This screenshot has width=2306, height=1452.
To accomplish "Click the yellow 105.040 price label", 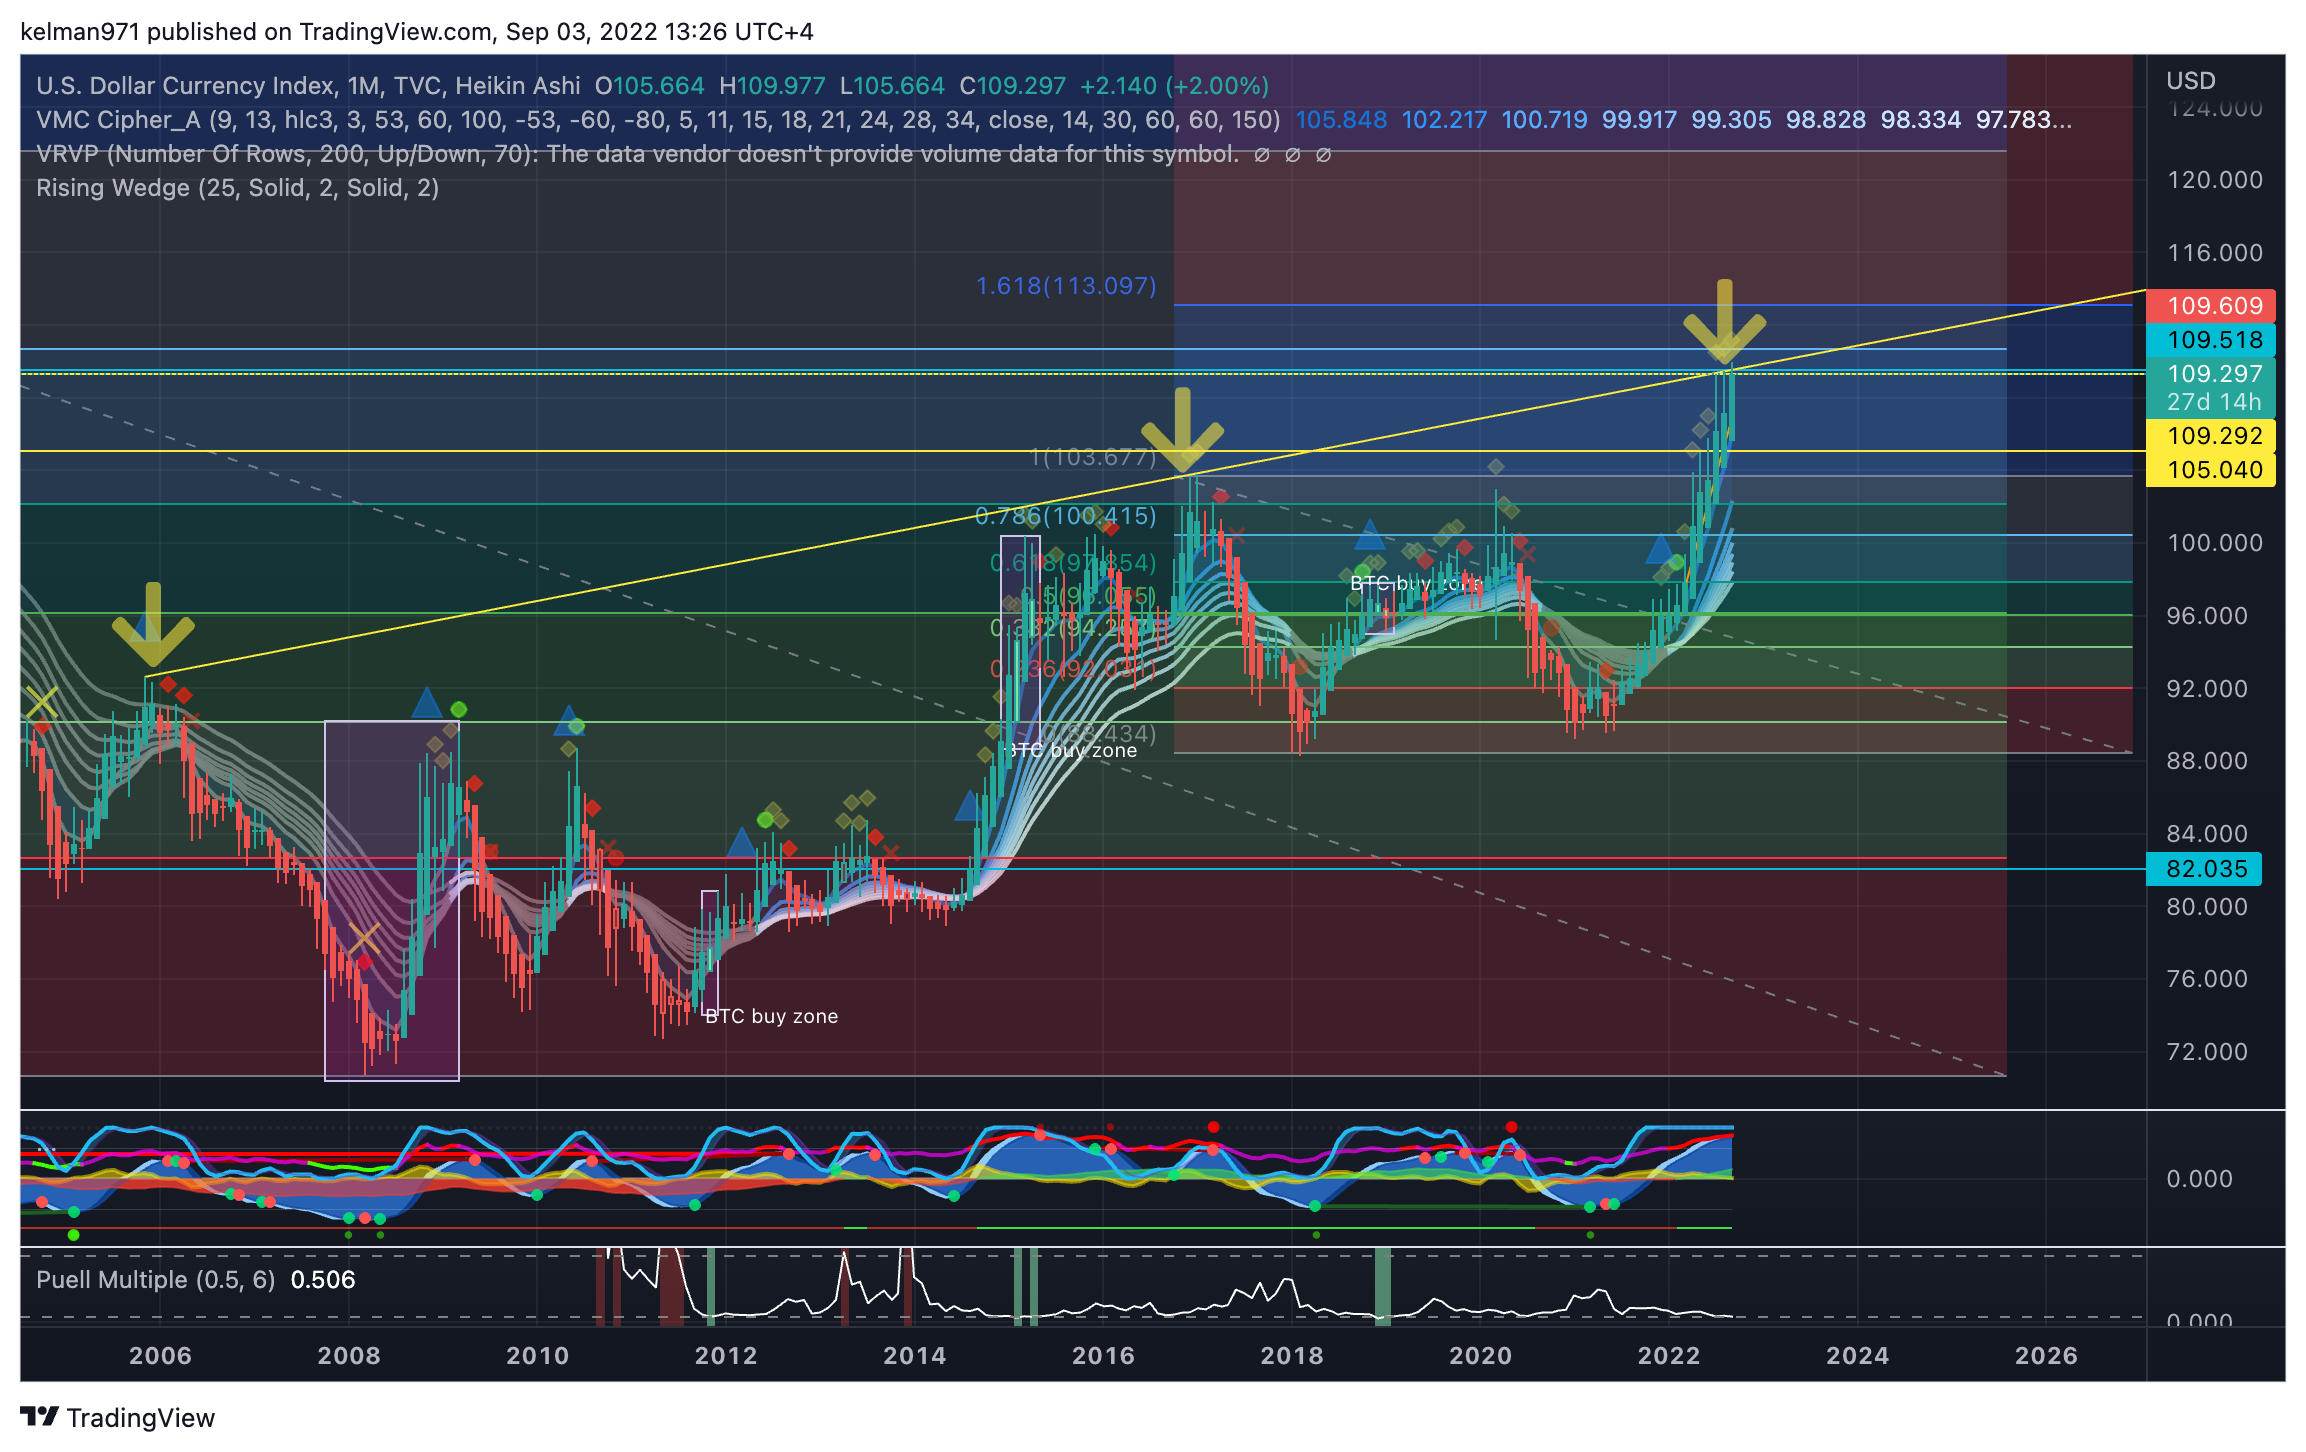I will coord(2211,470).
